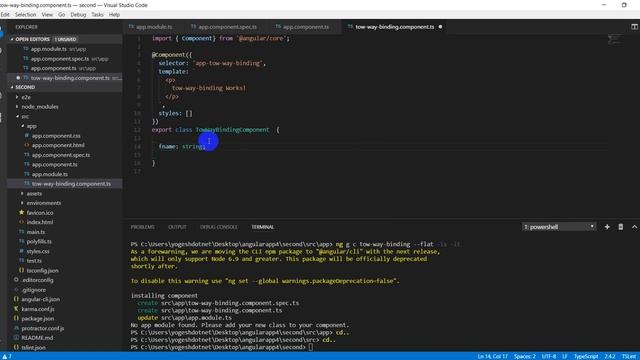
Task: Open .gitignore file
Action: point(33,290)
